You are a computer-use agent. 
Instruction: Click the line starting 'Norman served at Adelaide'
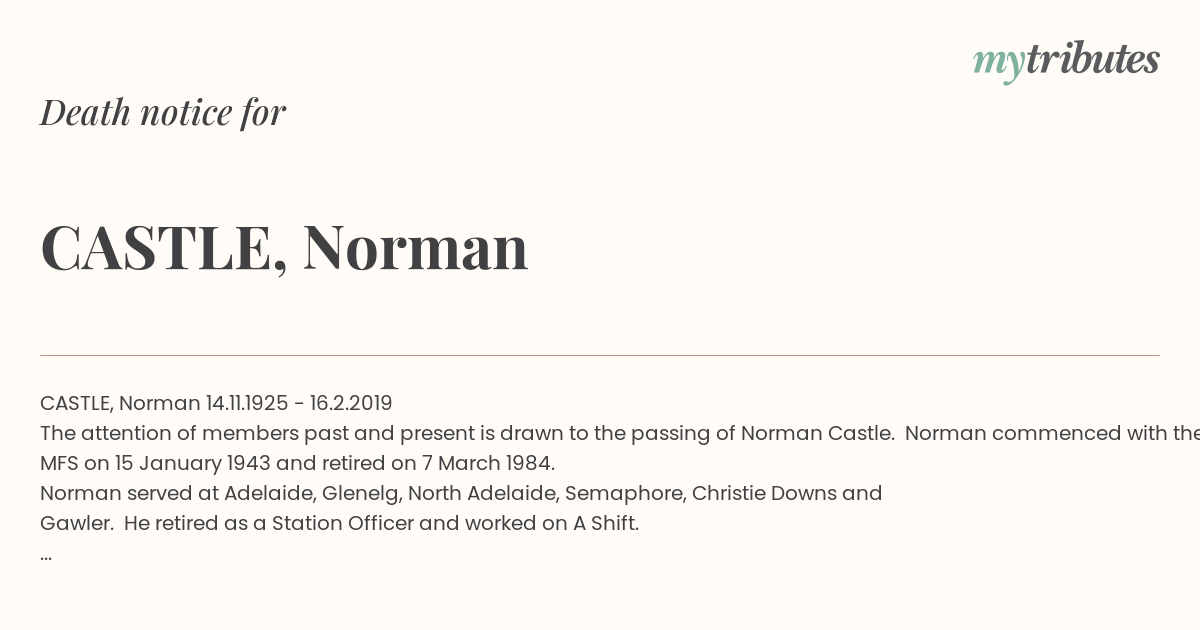[461, 493]
